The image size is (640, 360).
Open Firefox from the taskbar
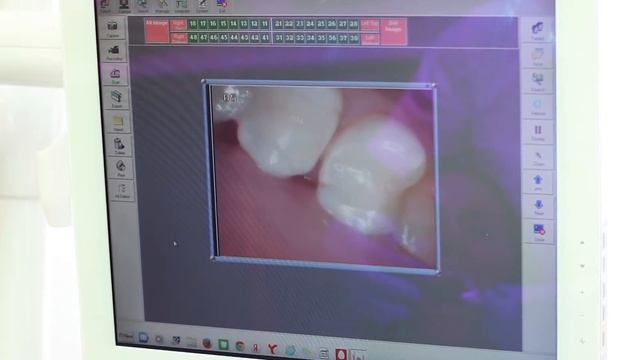coord(207,343)
